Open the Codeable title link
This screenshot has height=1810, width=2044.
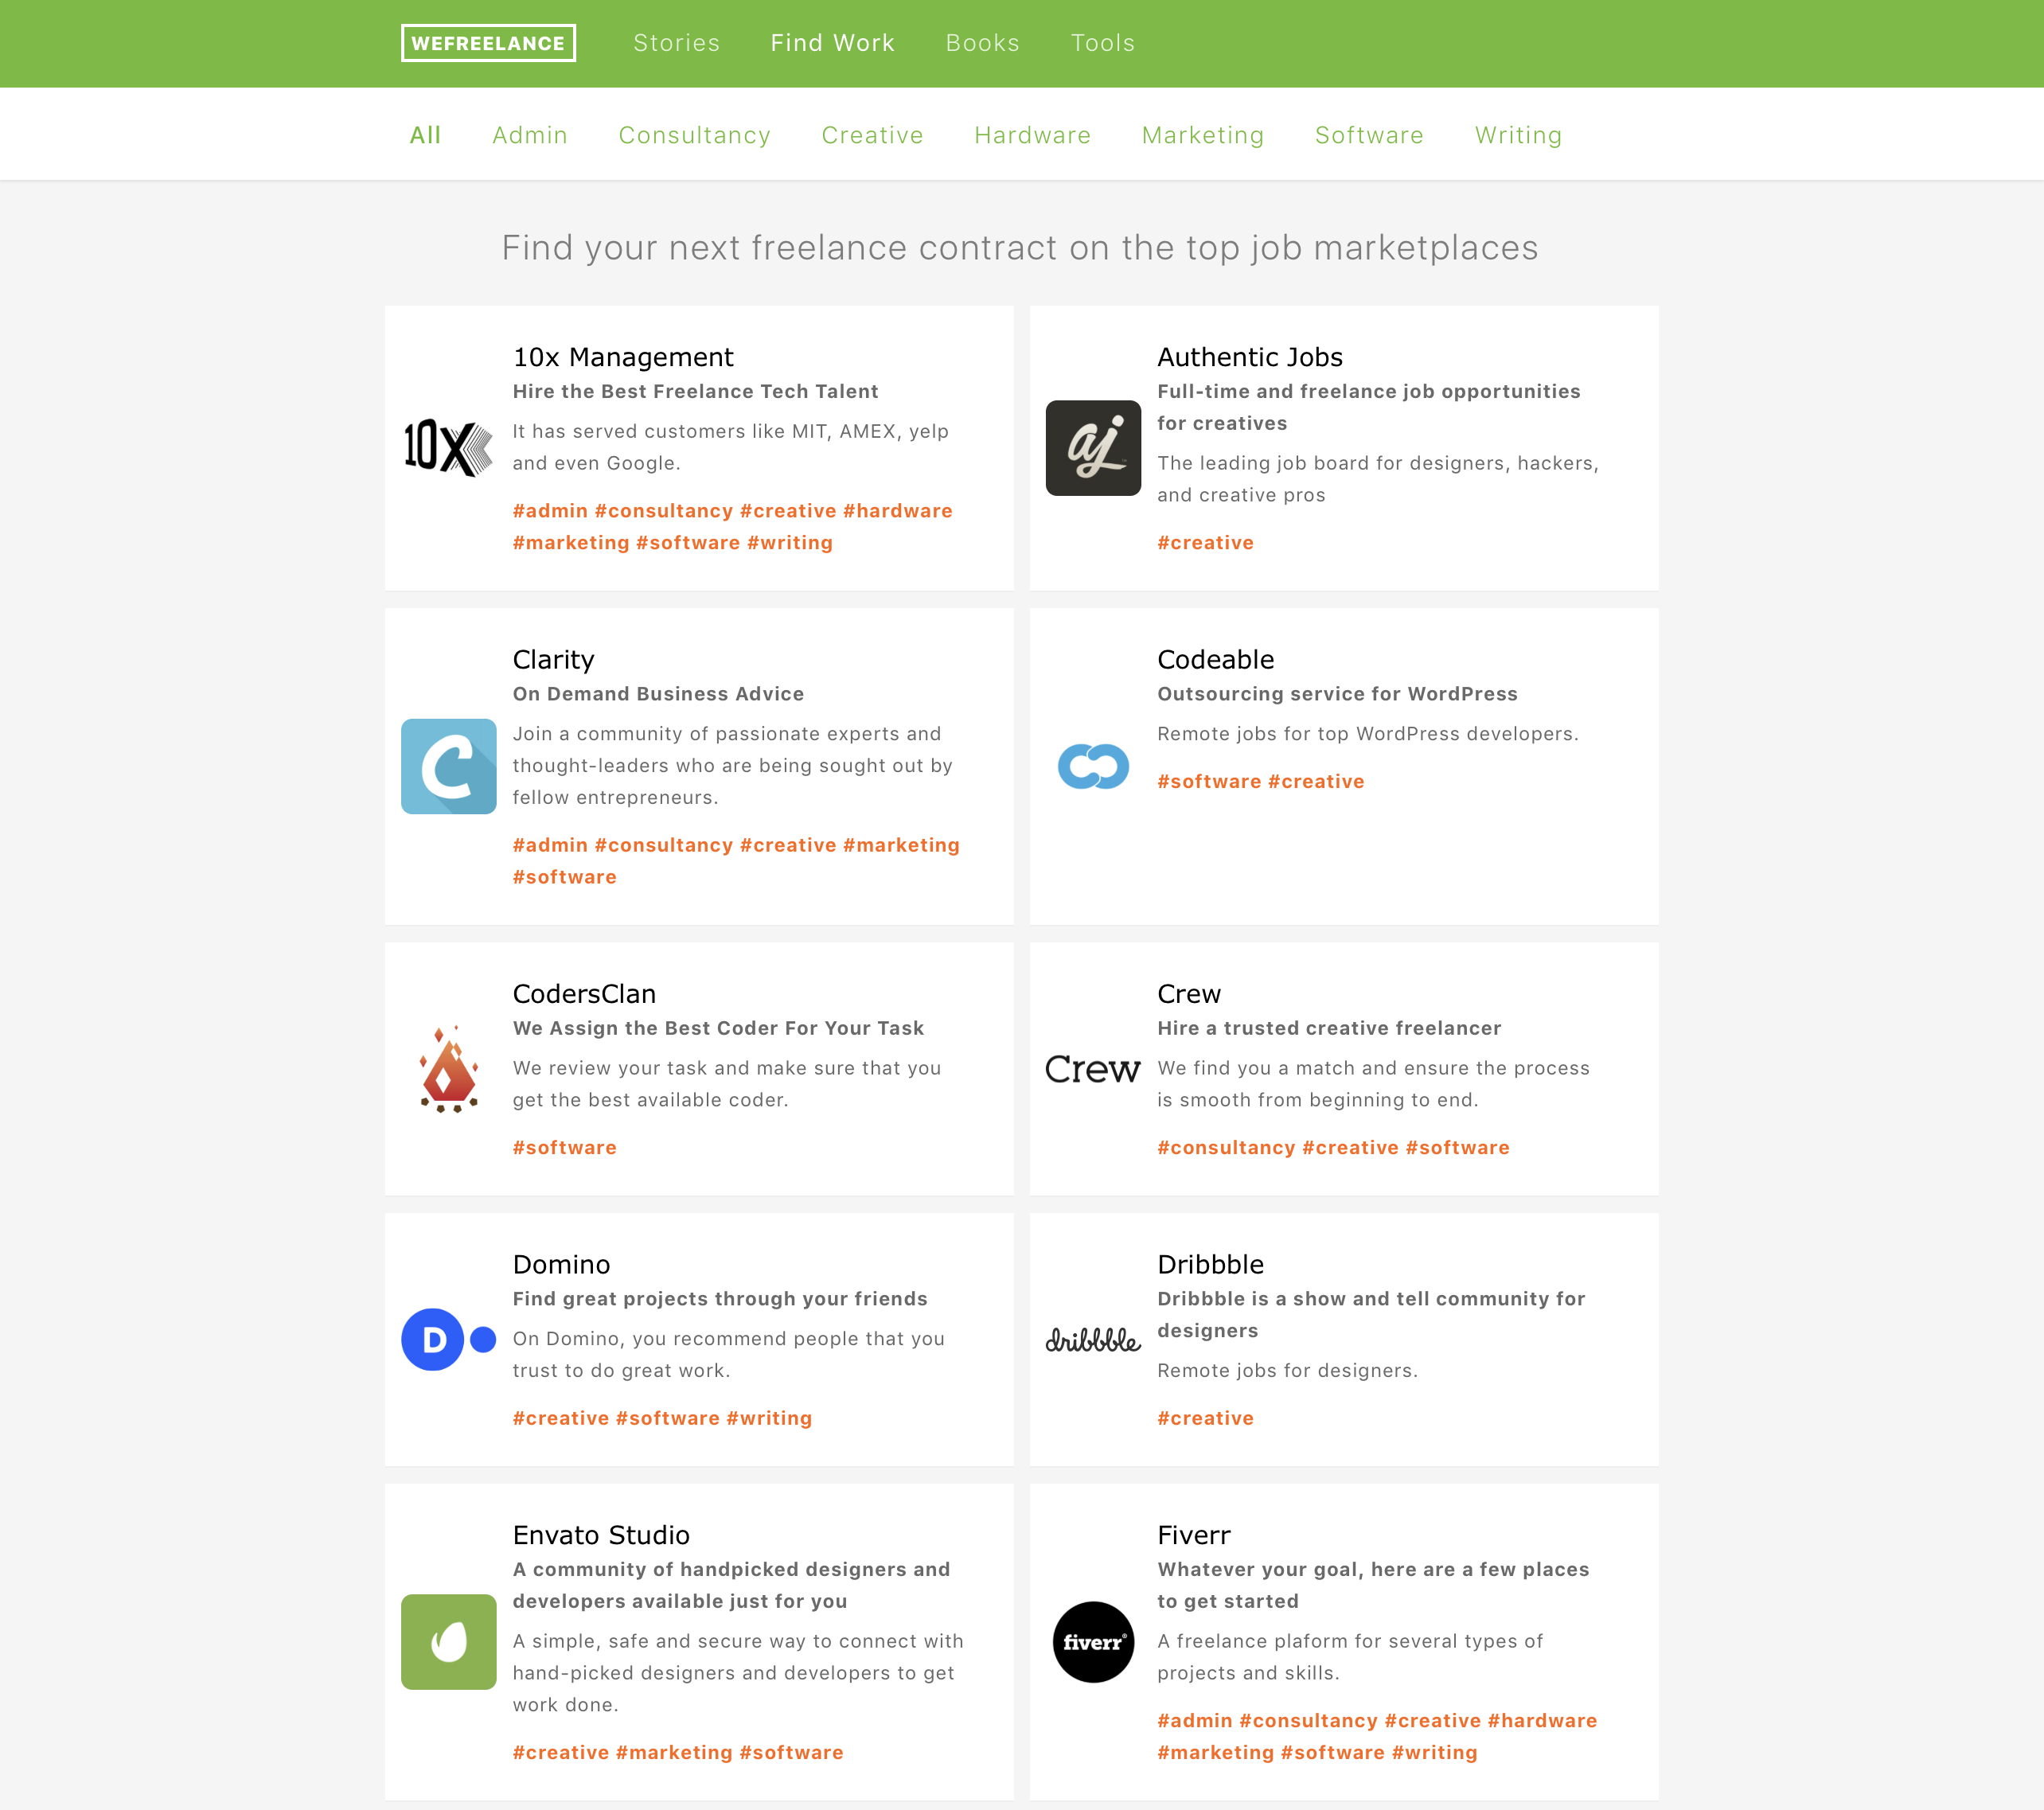(1215, 659)
